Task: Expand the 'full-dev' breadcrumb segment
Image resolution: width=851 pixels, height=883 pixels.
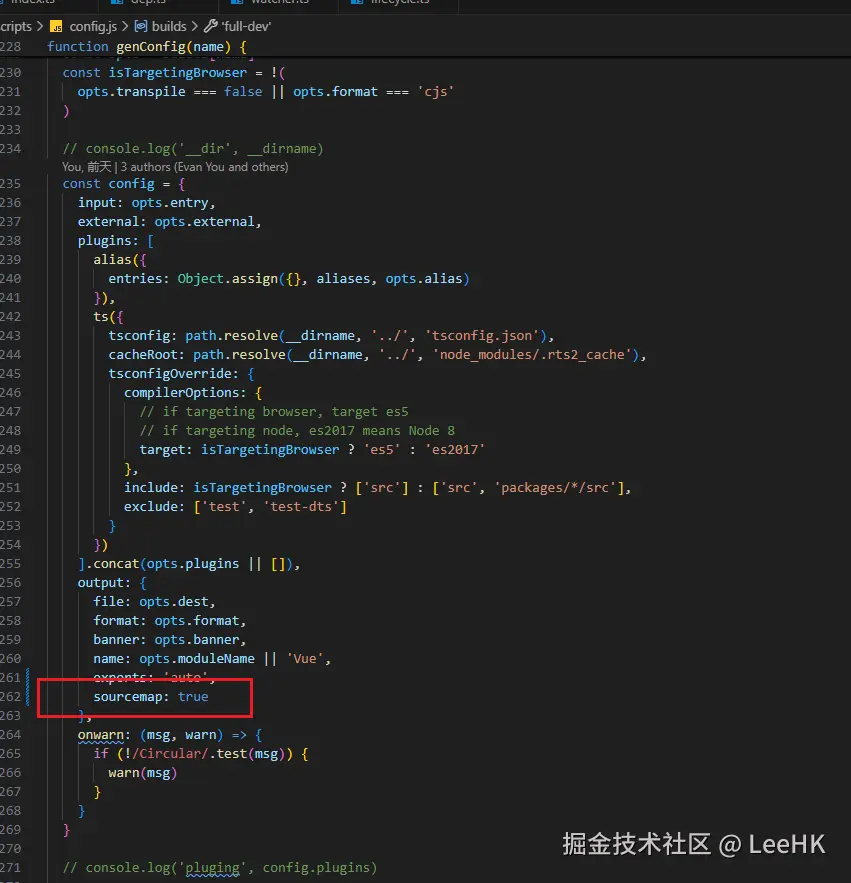Action: (x=247, y=27)
